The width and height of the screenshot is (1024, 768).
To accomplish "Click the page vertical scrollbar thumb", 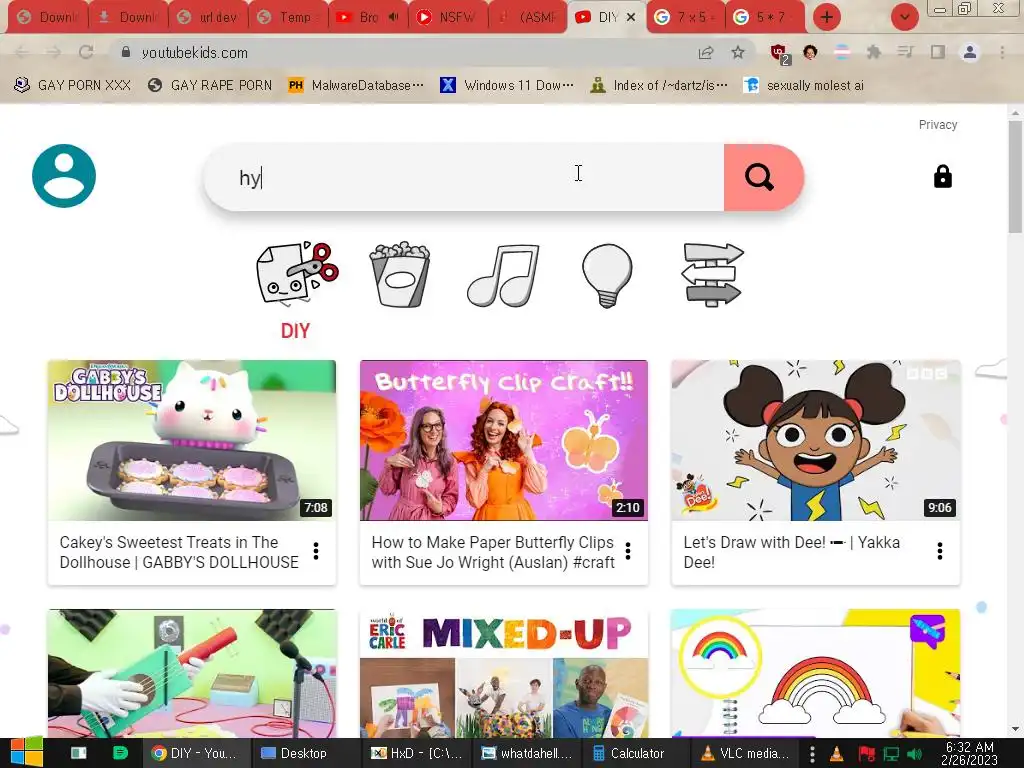I will pos(1015,176).
